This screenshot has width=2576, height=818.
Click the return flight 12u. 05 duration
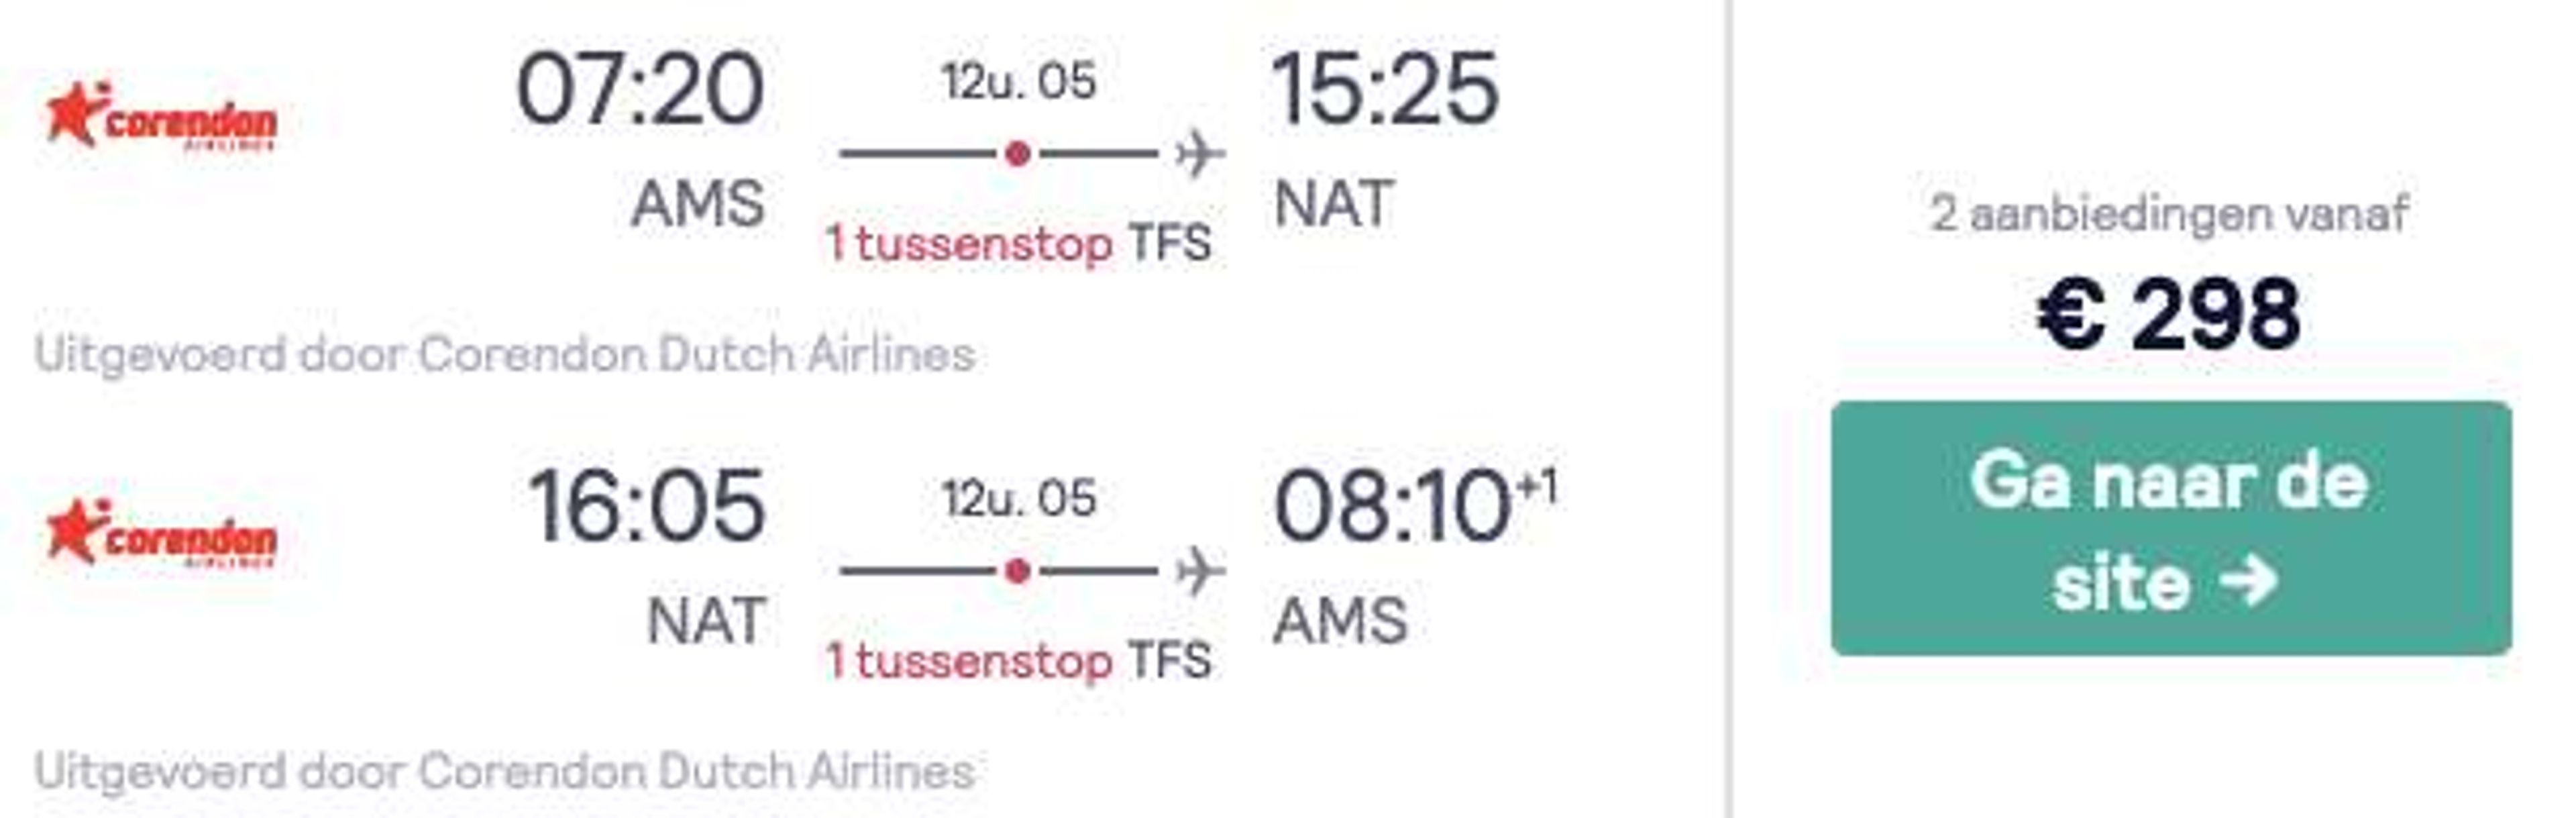1019,498
